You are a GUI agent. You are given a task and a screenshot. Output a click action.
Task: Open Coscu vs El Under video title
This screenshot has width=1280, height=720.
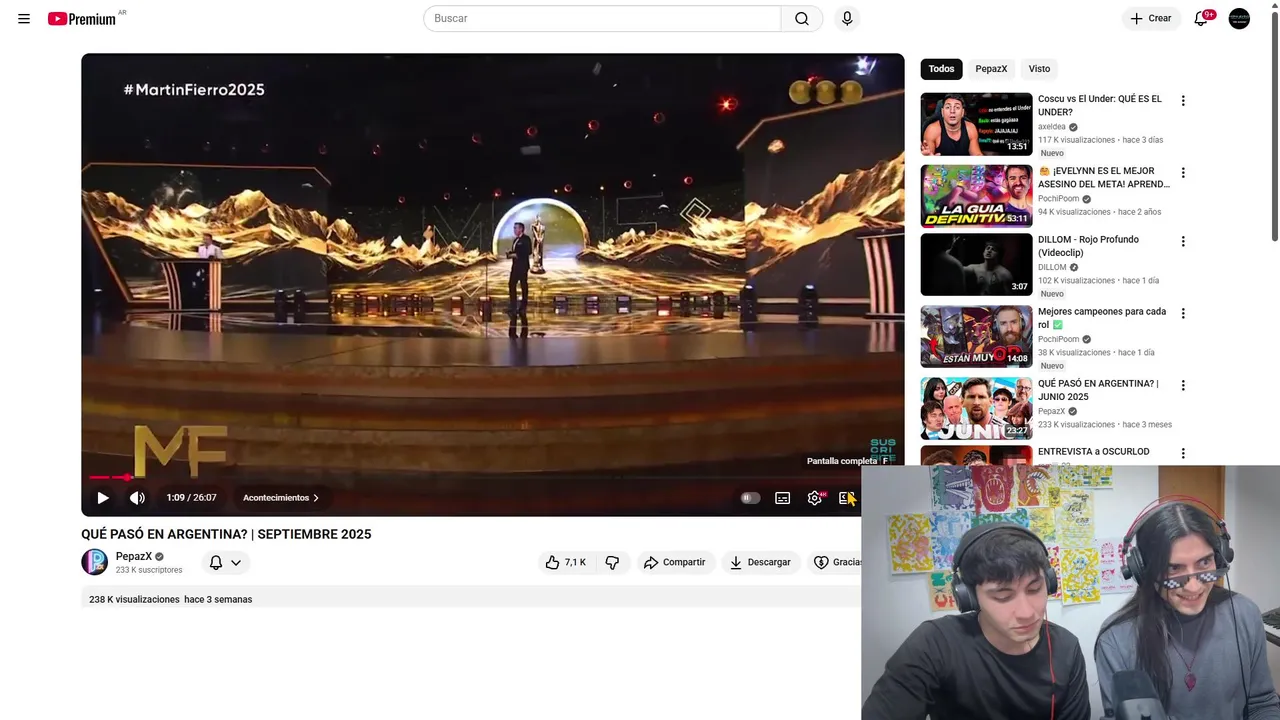pyautogui.click(x=1100, y=105)
